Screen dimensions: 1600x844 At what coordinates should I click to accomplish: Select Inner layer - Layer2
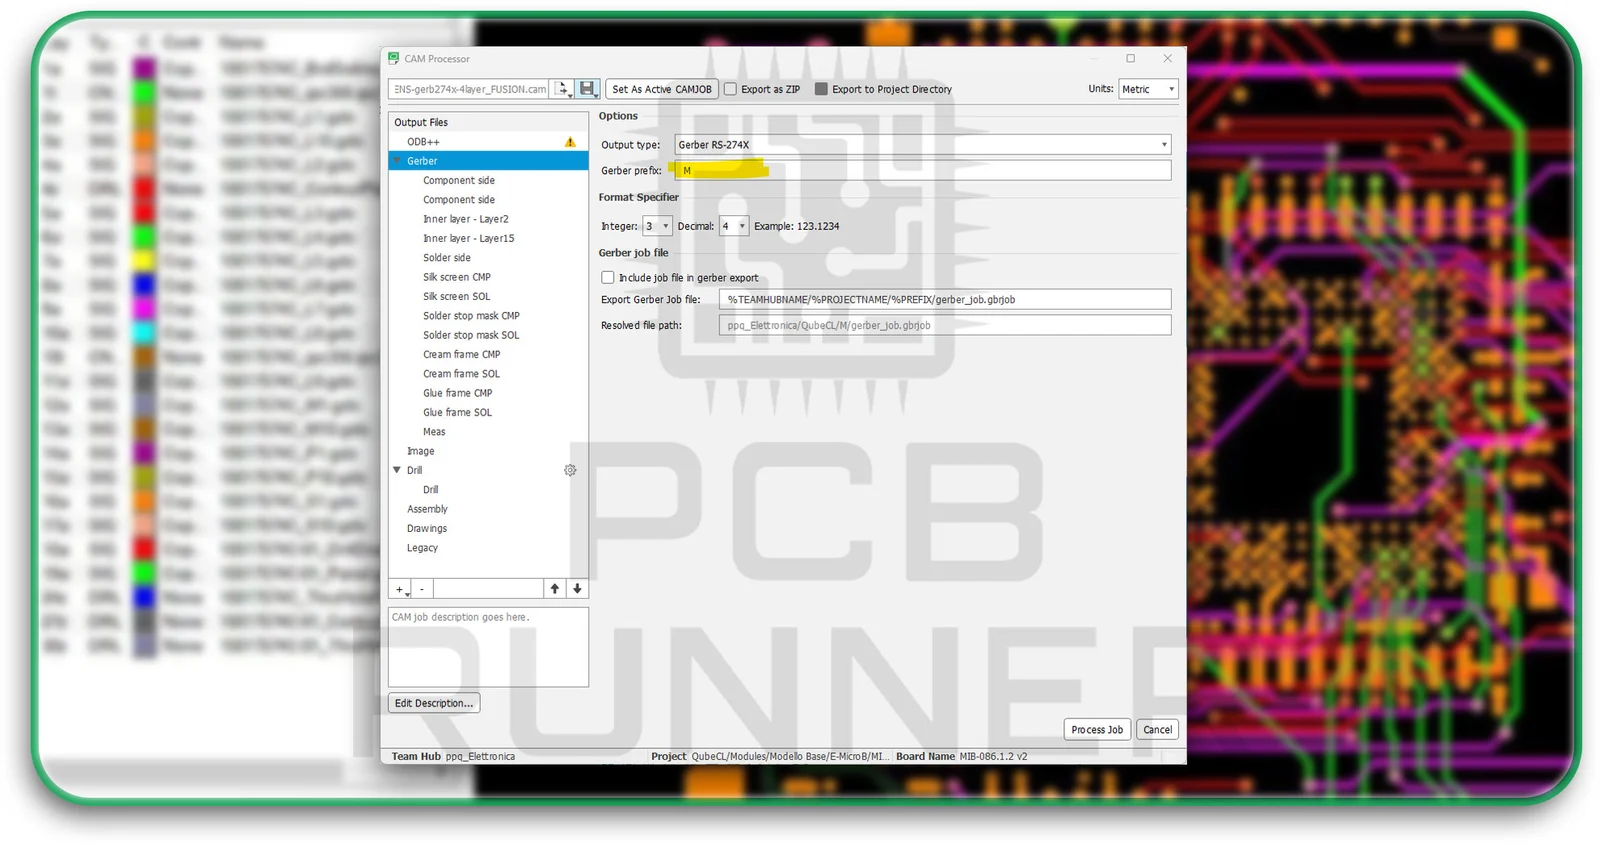coord(466,219)
